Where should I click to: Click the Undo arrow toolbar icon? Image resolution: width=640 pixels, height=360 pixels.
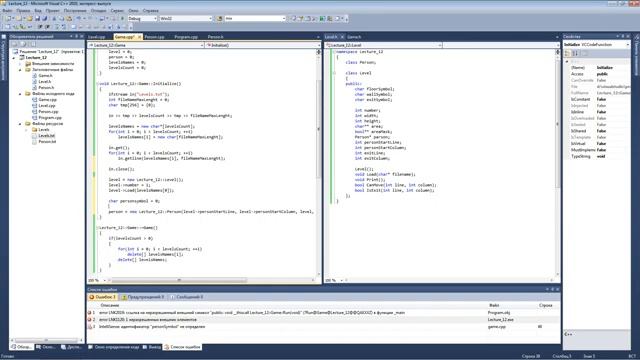[x=78, y=18]
